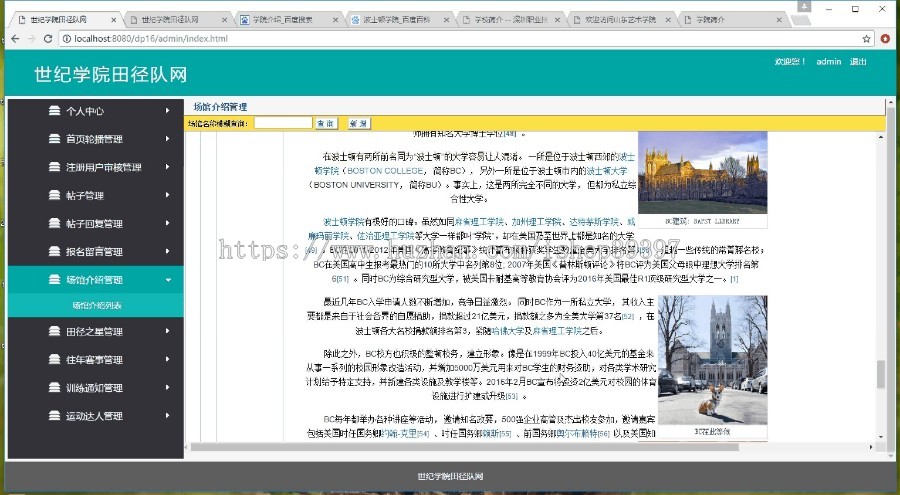Click the stack icon beside 训练通知管理

[55, 388]
